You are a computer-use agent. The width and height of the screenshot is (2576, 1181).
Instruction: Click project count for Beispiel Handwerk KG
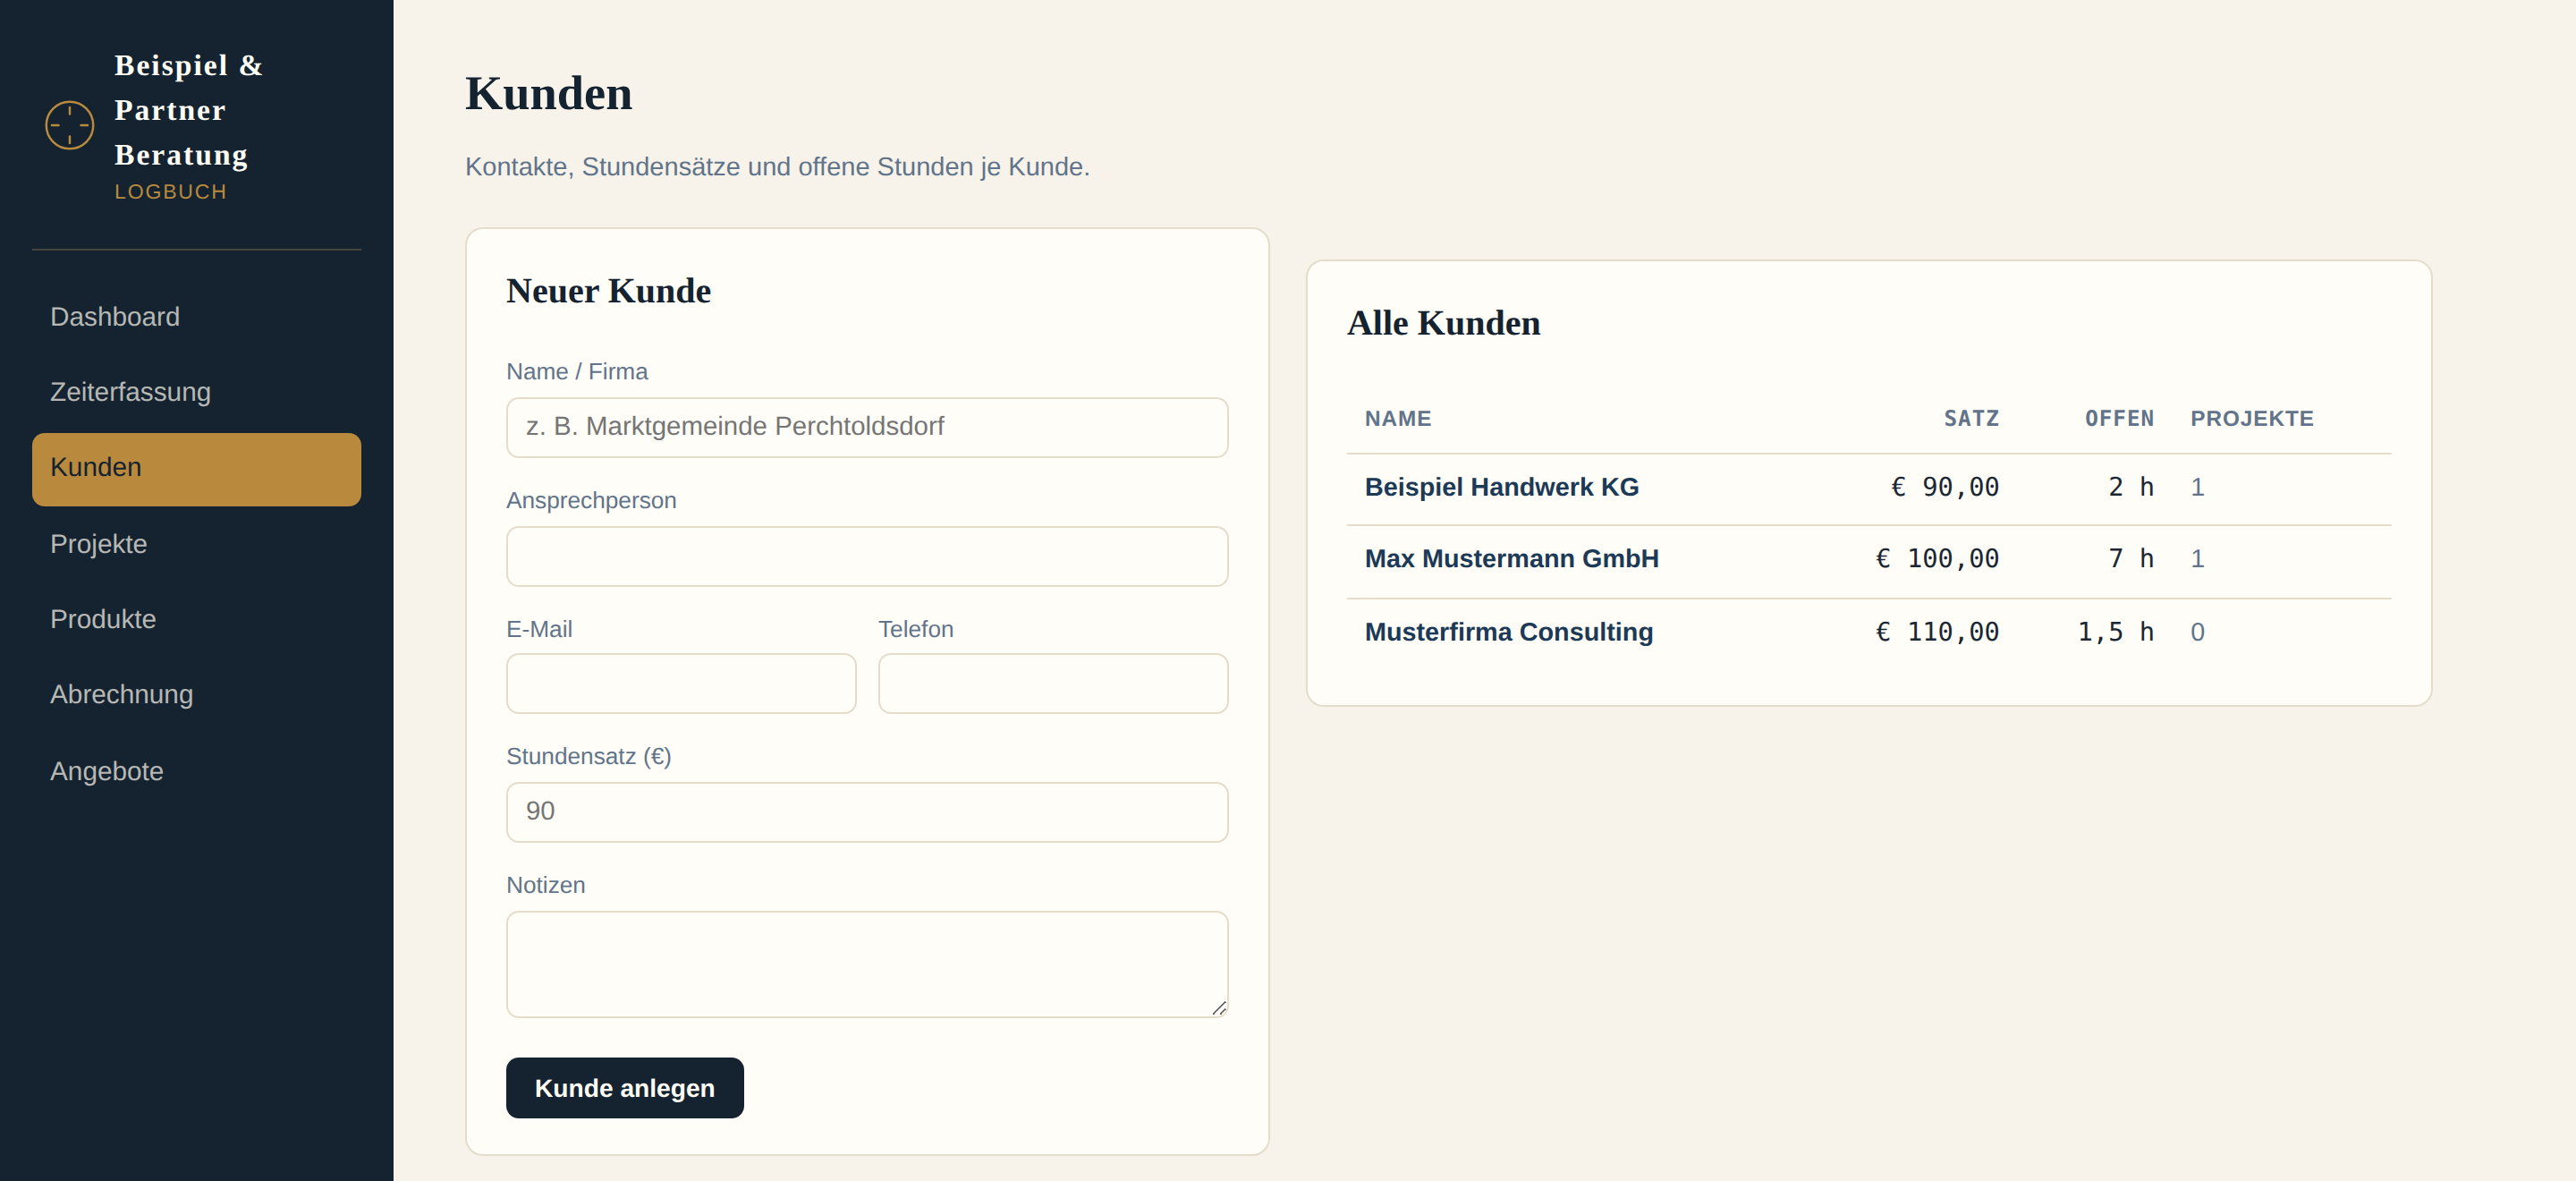2197,487
